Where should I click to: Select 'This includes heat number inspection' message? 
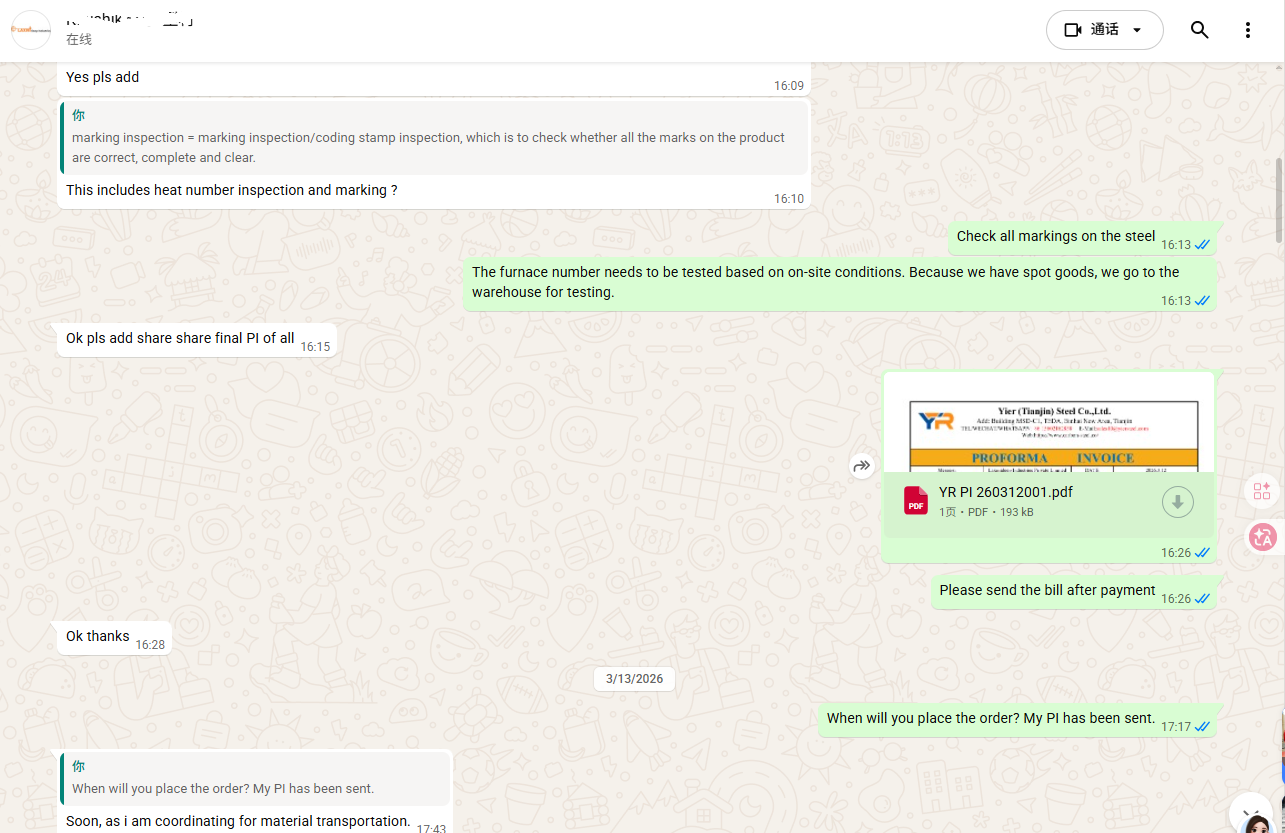(x=232, y=190)
